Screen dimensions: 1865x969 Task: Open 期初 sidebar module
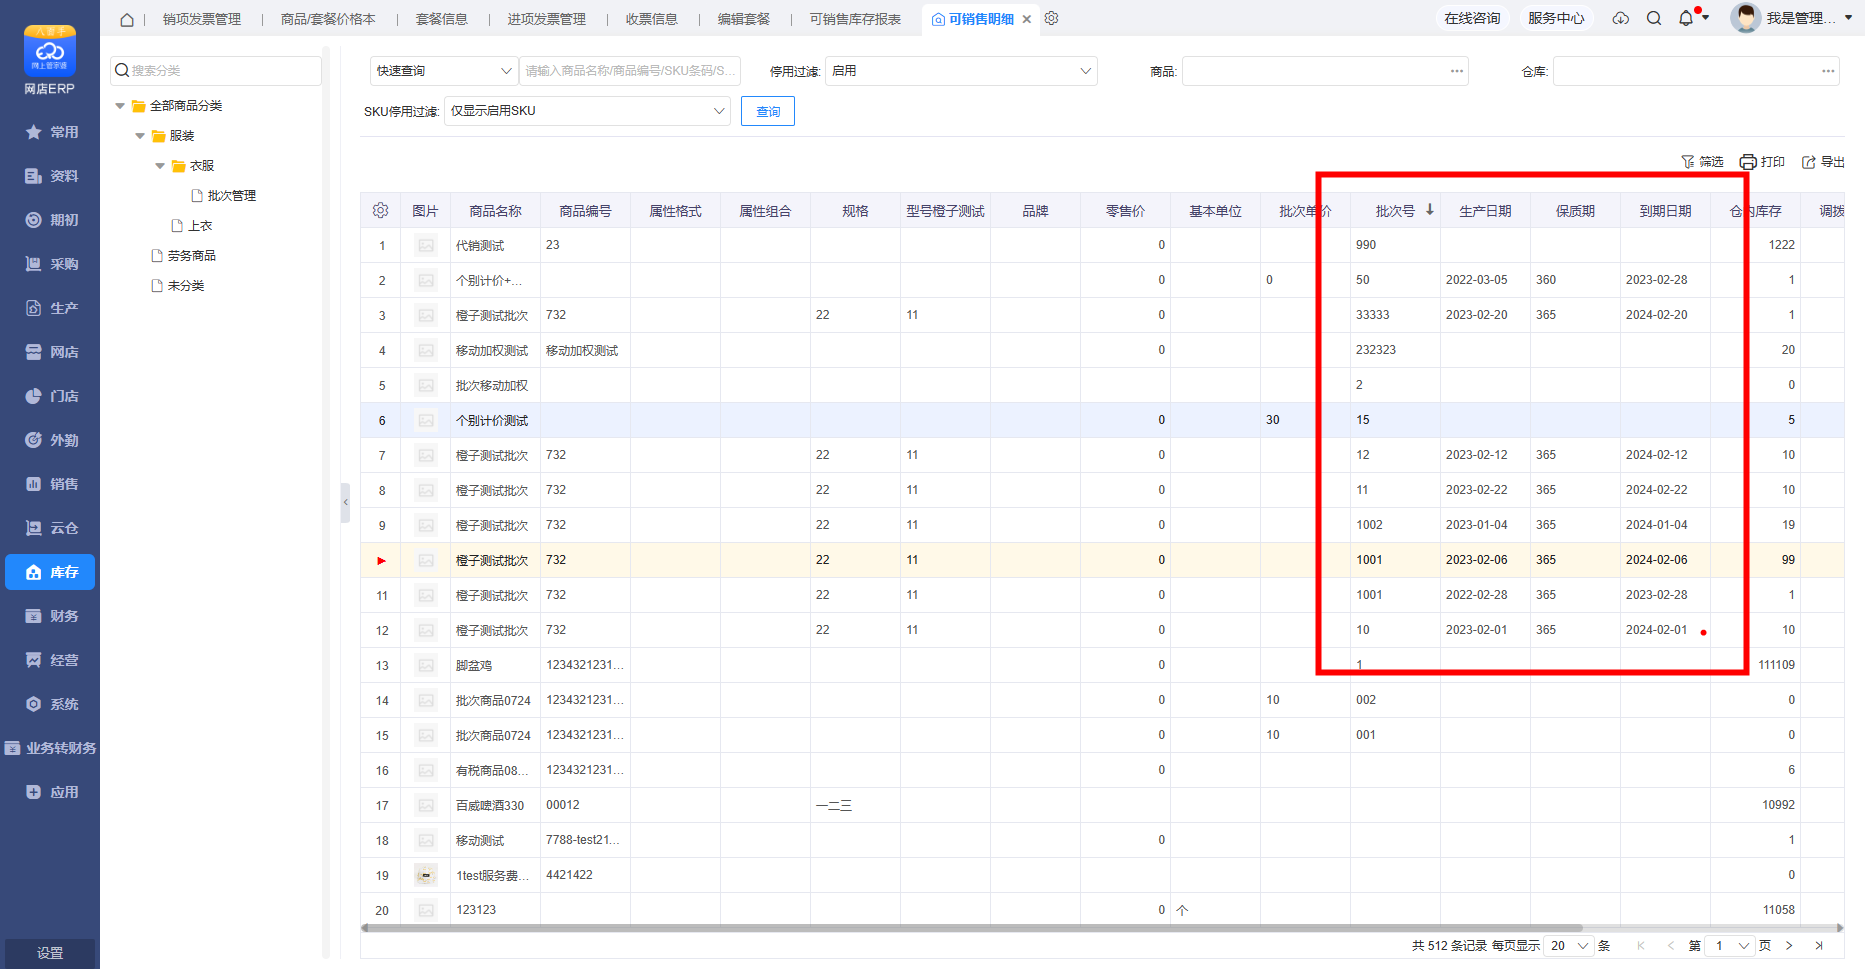pyautogui.click(x=50, y=220)
